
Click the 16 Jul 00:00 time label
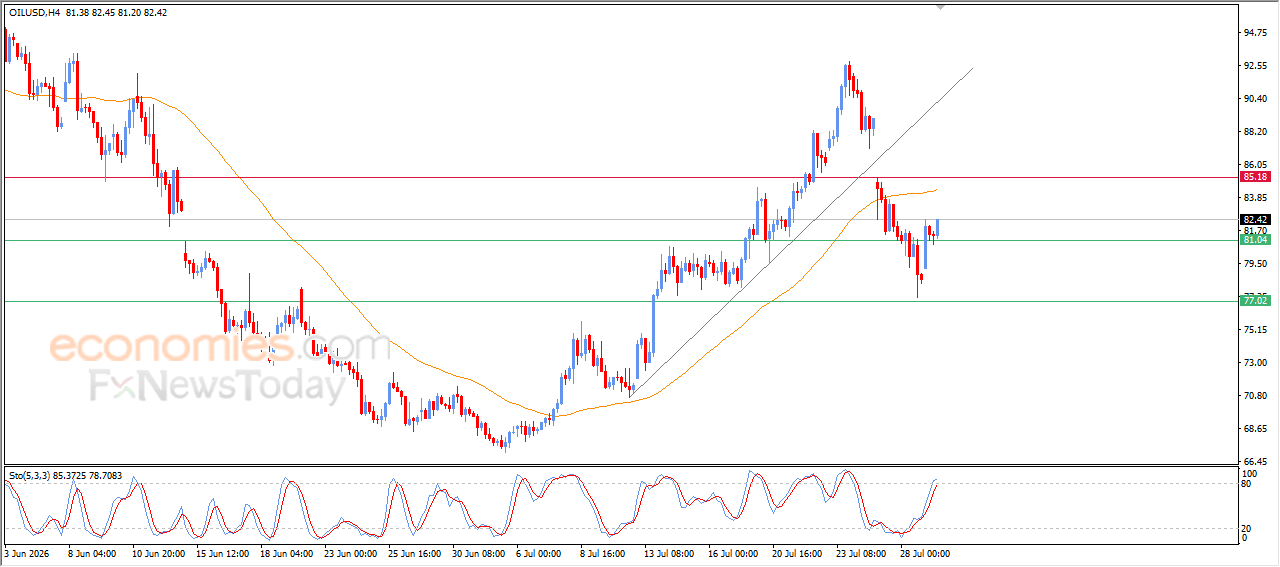(x=734, y=552)
